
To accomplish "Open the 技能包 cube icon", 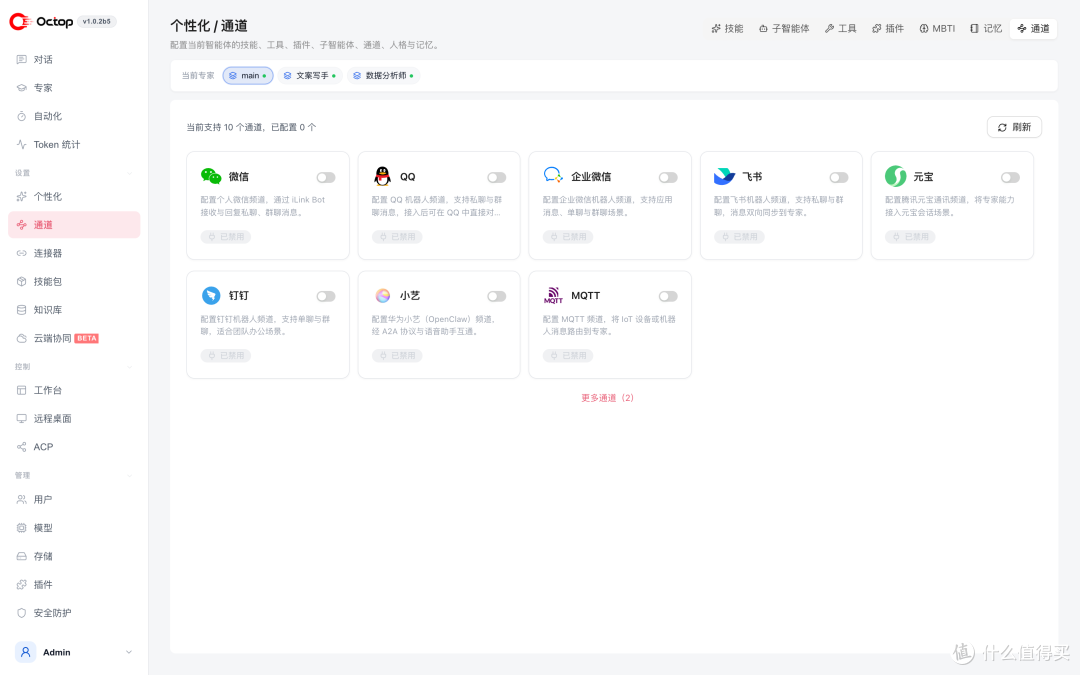I will pos(21,282).
